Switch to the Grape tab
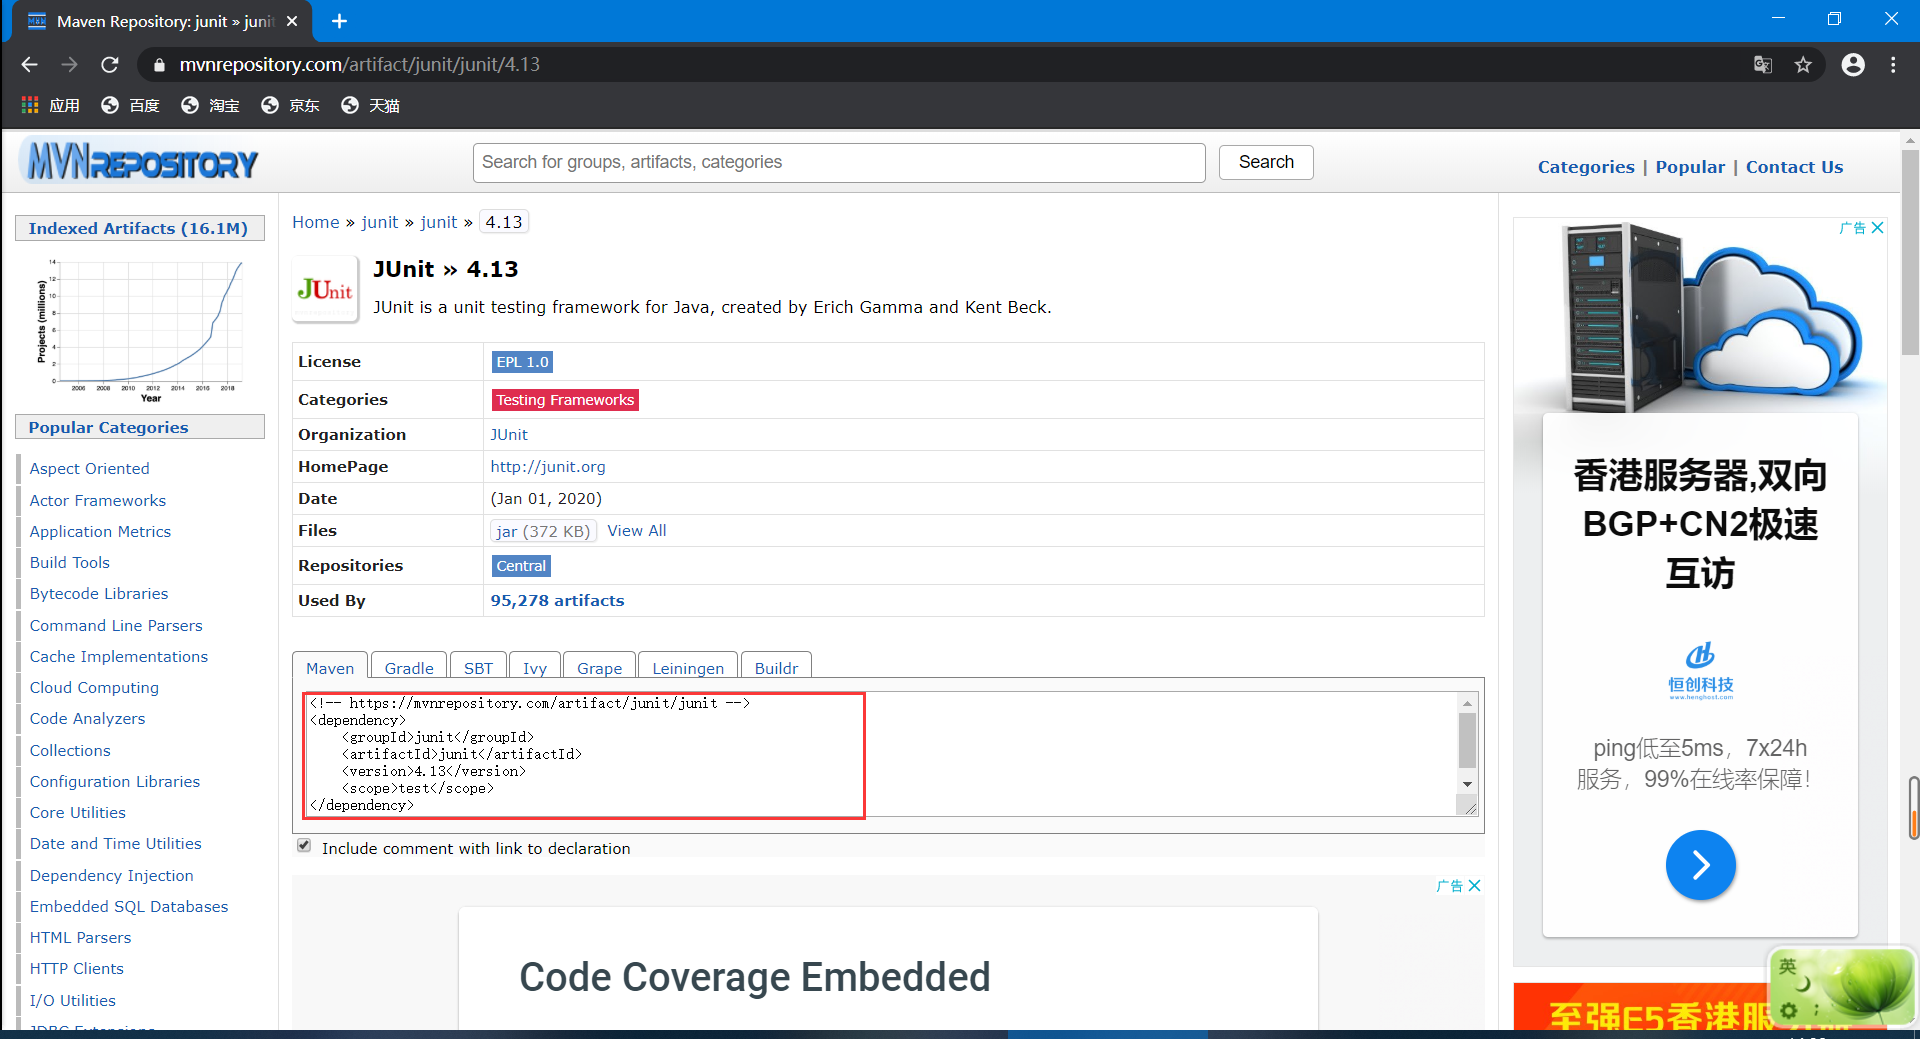 (x=599, y=668)
